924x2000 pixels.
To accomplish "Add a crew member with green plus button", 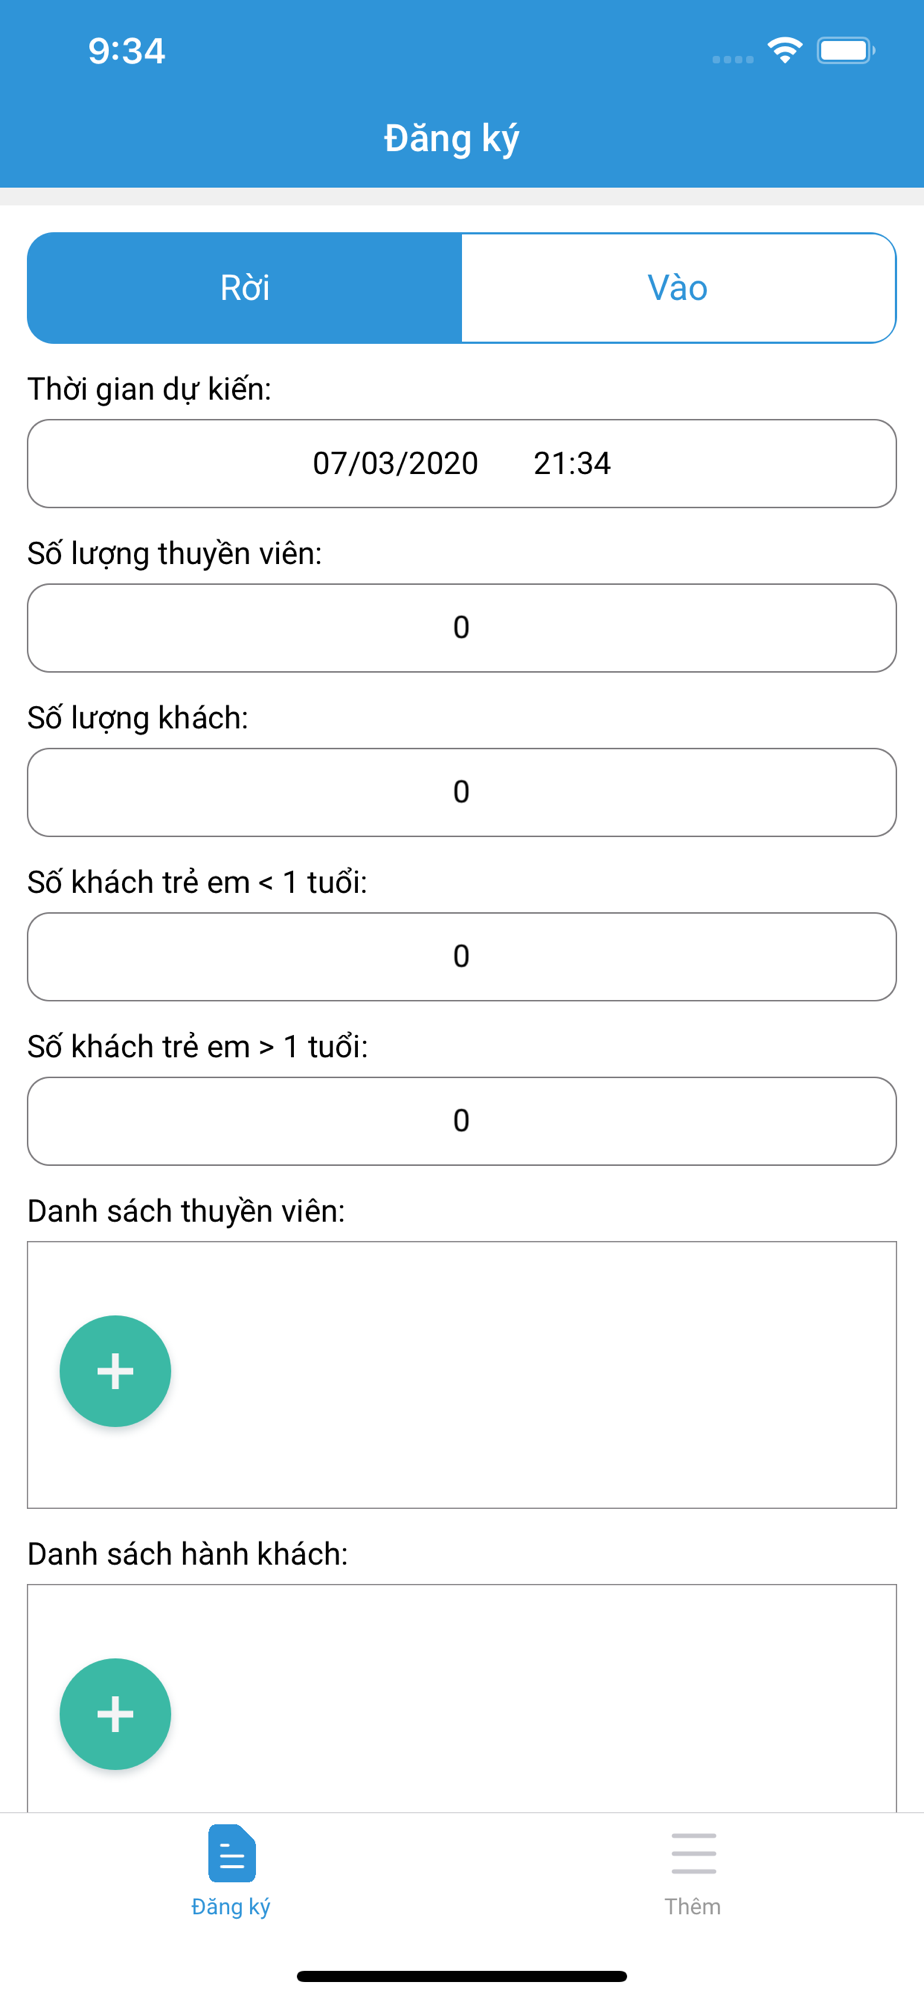I will pos(115,1371).
